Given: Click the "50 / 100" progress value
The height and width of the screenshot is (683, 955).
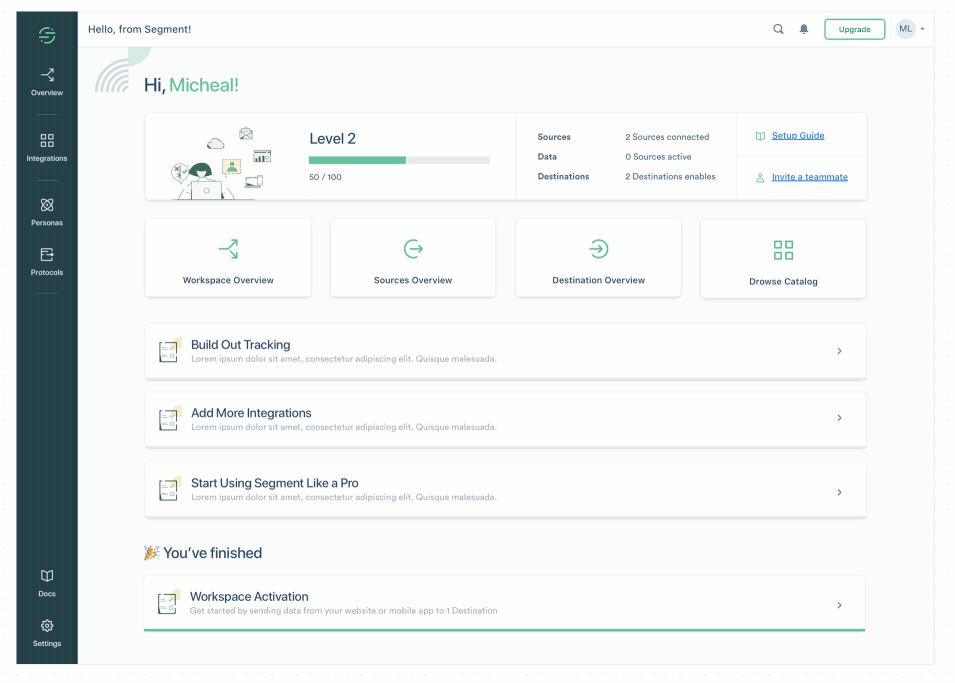Looking at the screenshot, I should coord(325,177).
